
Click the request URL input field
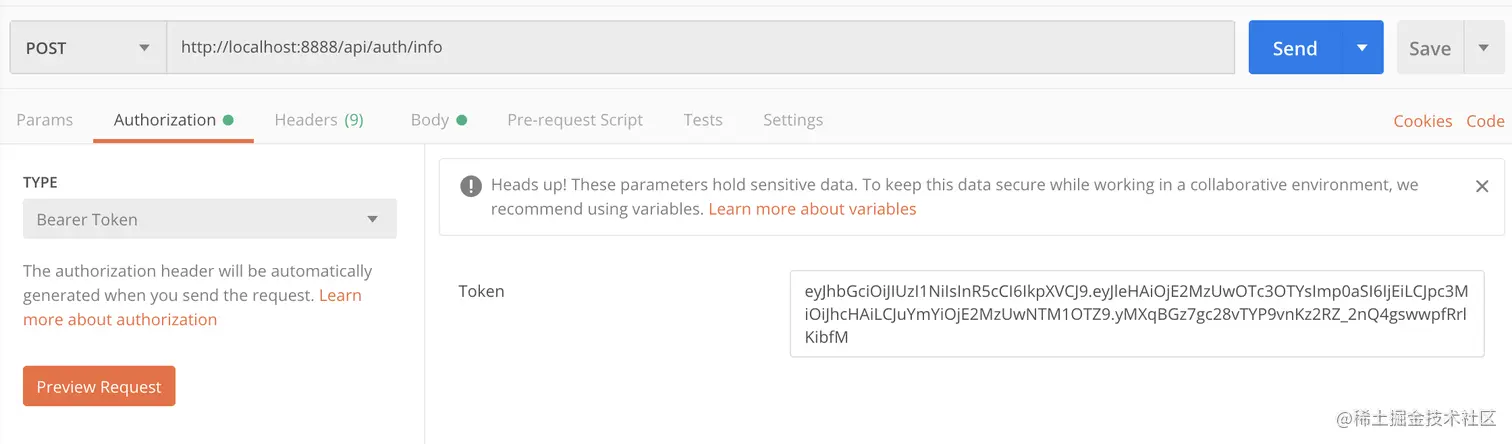pyautogui.click(x=700, y=48)
